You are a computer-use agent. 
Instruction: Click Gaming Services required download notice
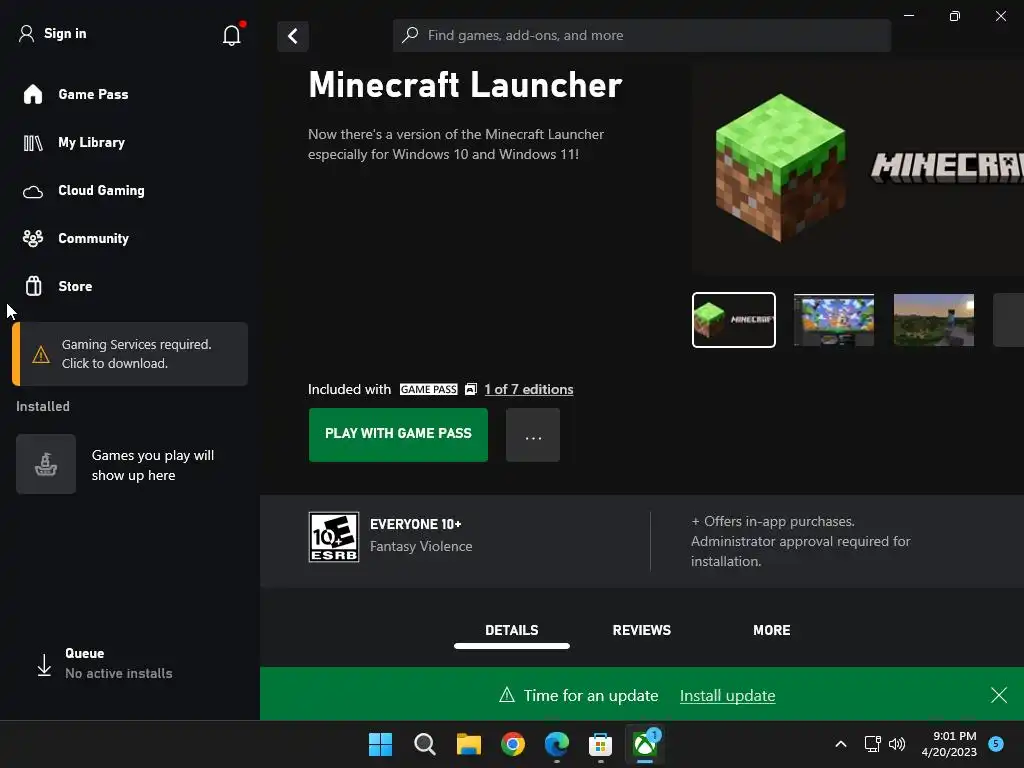[x=130, y=354]
